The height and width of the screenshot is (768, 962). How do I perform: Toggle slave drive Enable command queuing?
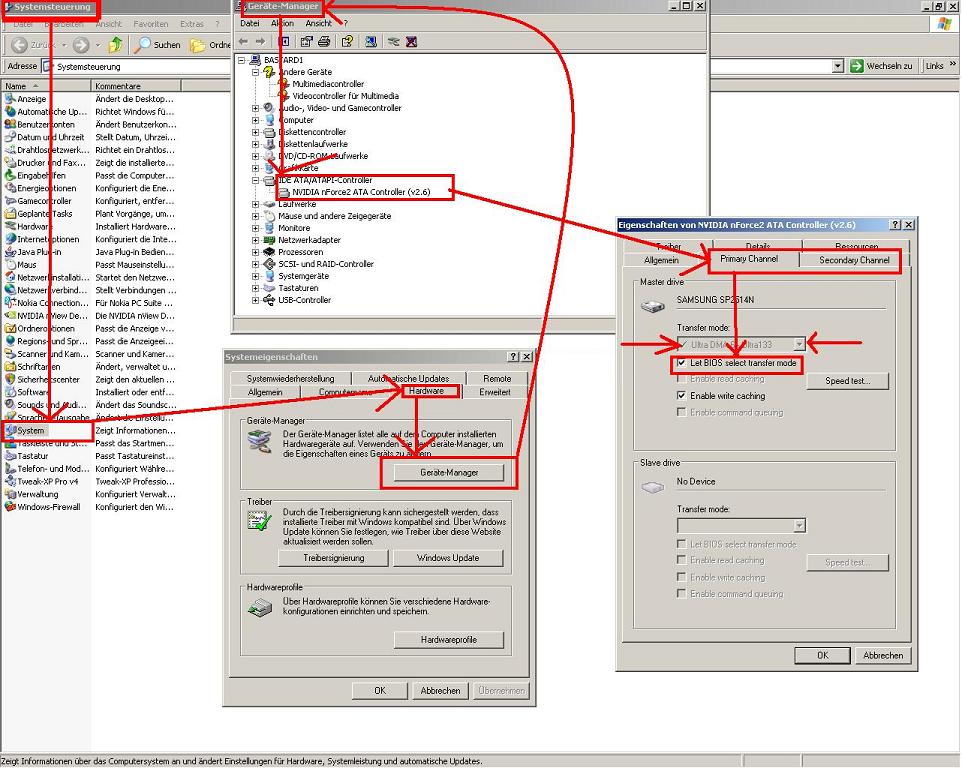[x=682, y=594]
